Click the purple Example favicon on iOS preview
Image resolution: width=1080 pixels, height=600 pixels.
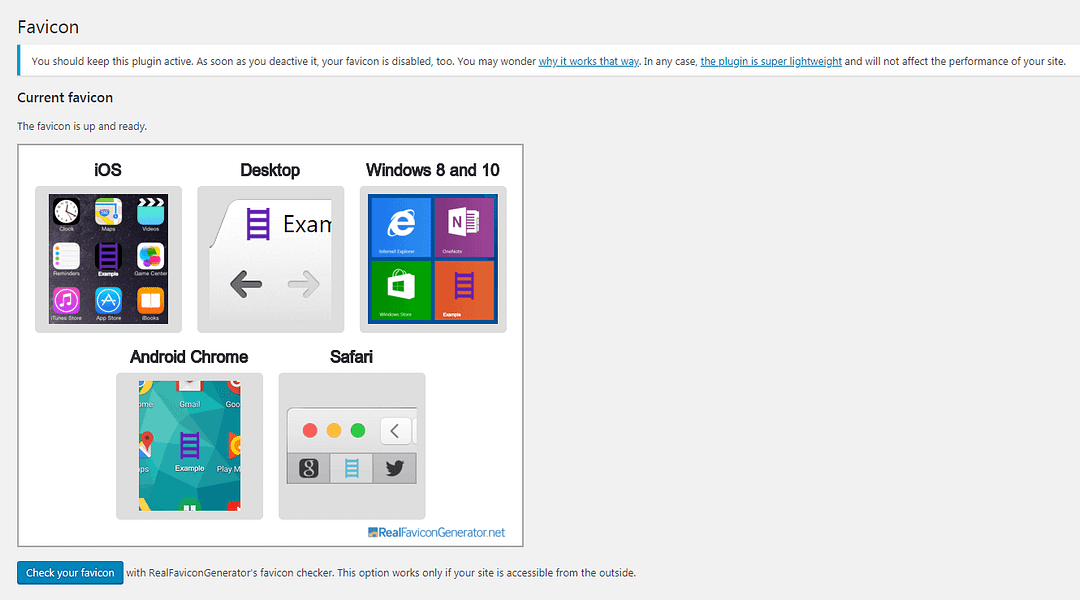pos(107,256)
